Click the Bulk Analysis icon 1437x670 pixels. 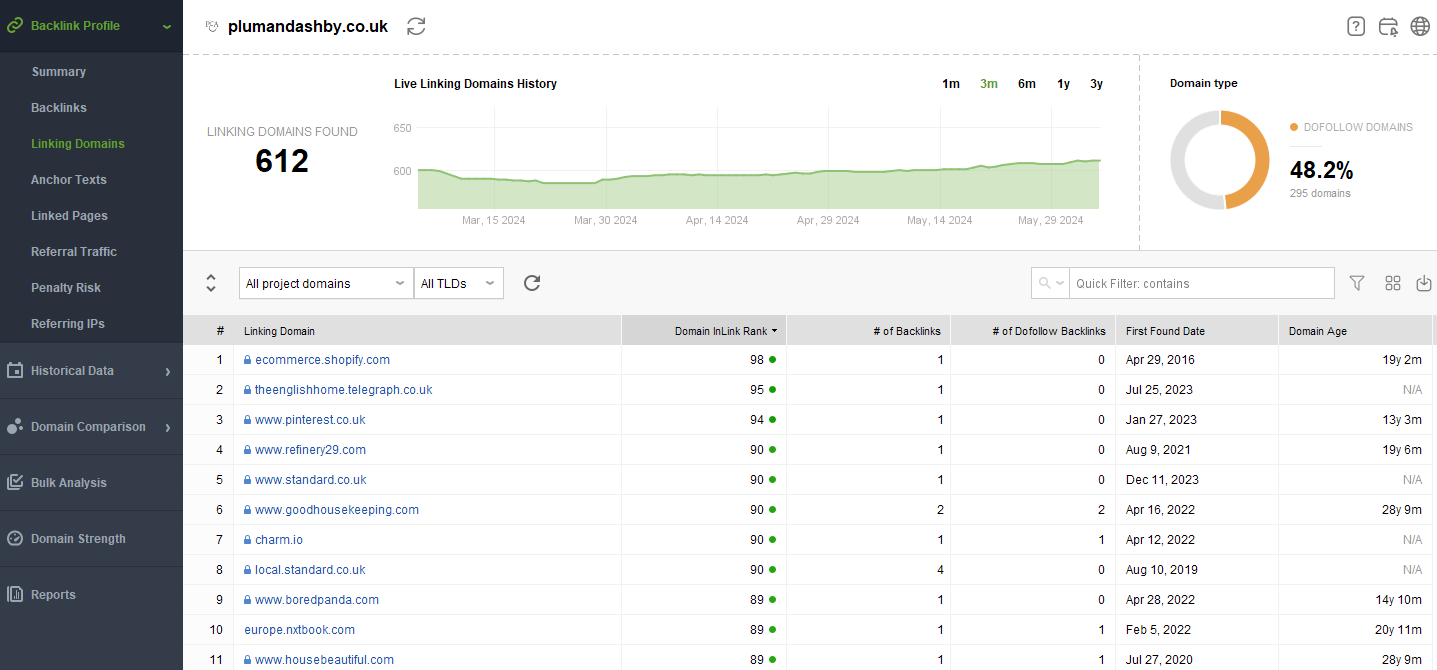(x=15, y=482)
